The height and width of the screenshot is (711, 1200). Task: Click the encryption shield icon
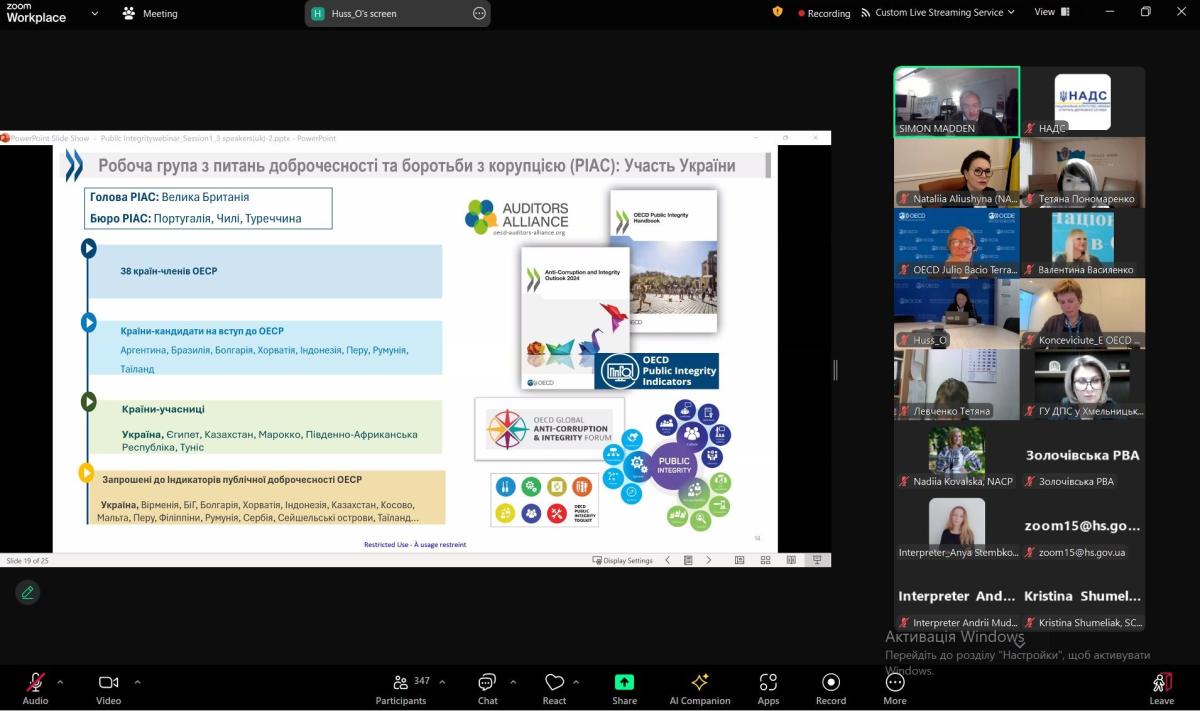coord(778,12)
